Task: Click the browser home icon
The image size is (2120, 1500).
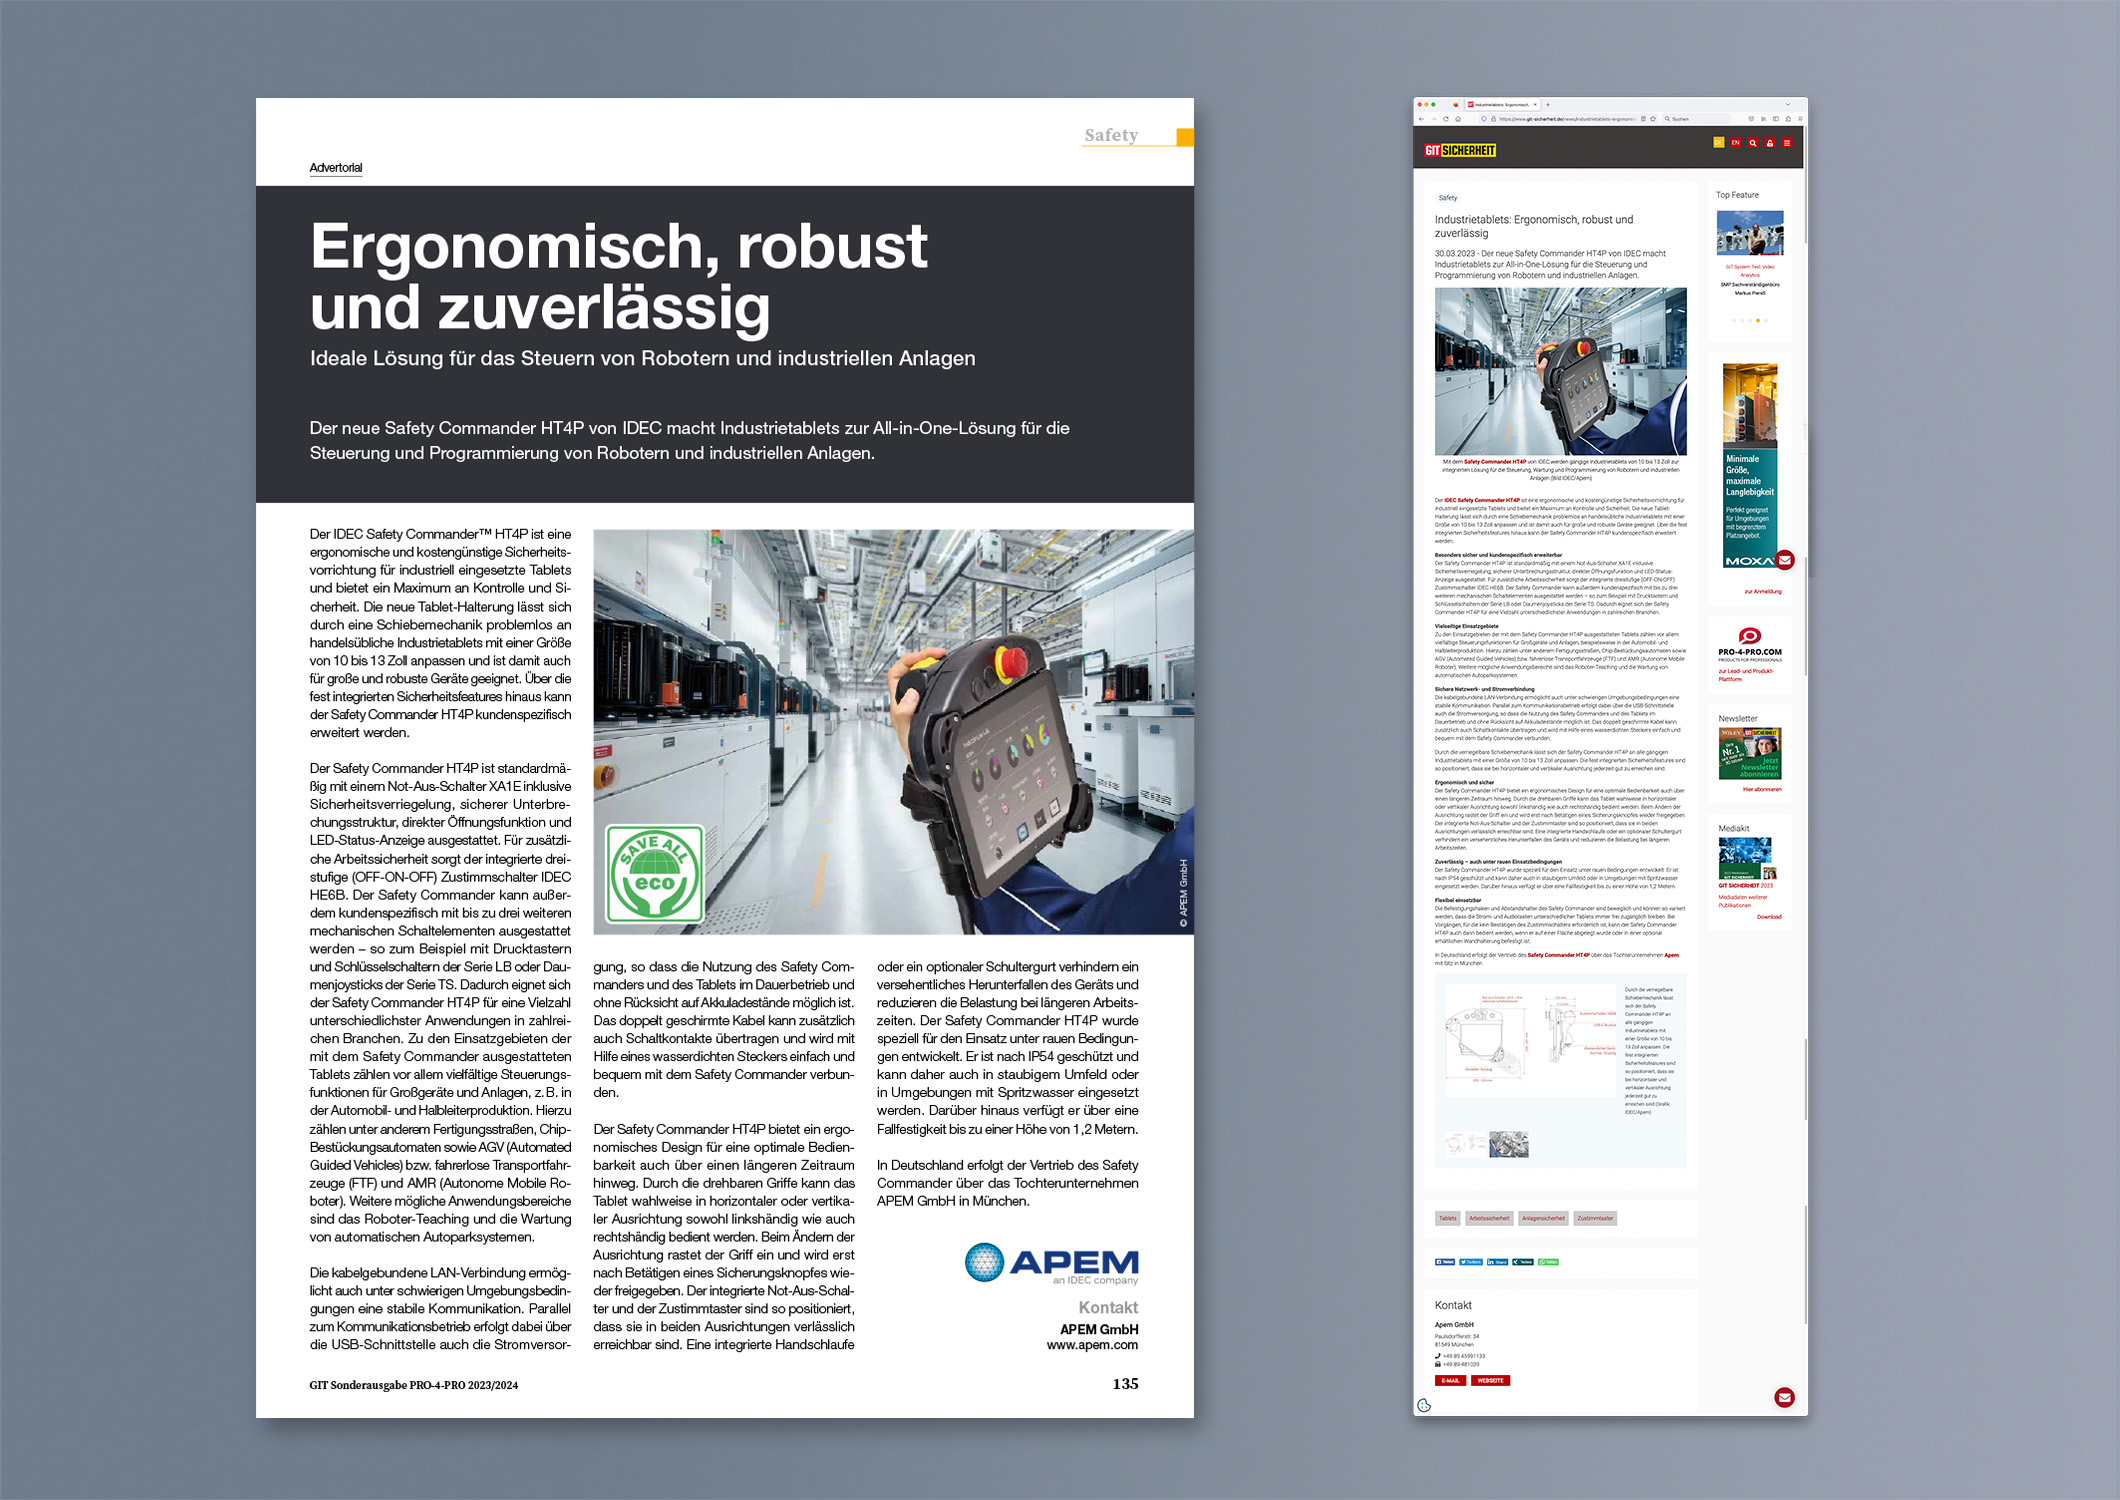Action: coord(1458,119)
